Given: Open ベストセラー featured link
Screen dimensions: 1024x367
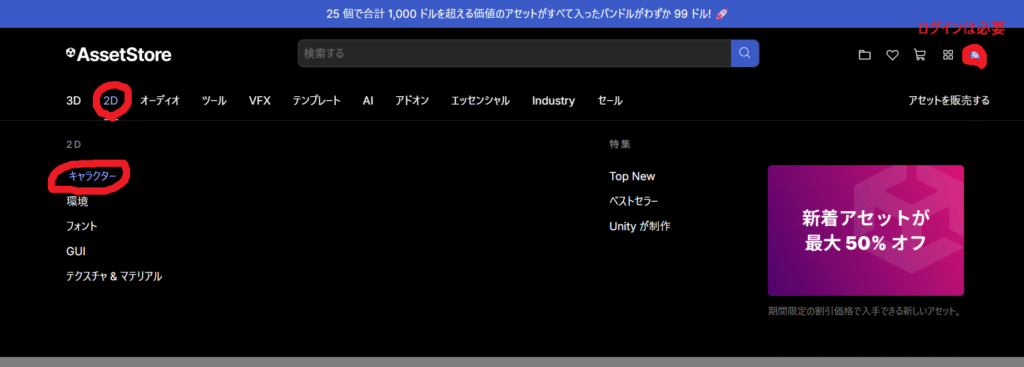Looking at the screenshot, I should pos(633,201).
